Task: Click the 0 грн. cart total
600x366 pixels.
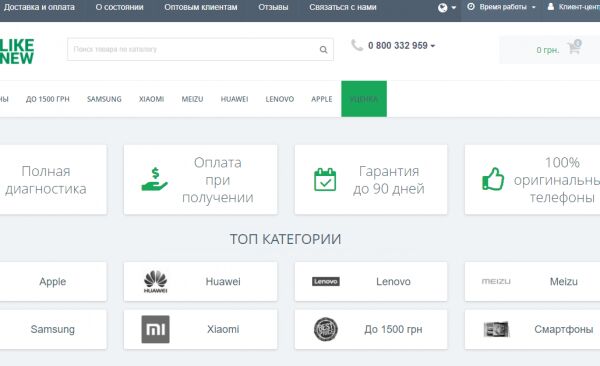Action: click(x=548, y=50)
